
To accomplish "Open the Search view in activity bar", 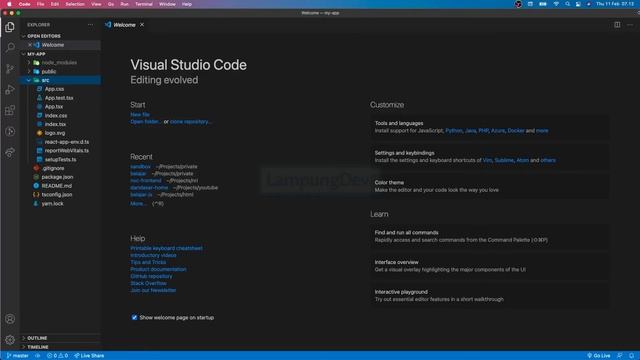I will 10,48.
